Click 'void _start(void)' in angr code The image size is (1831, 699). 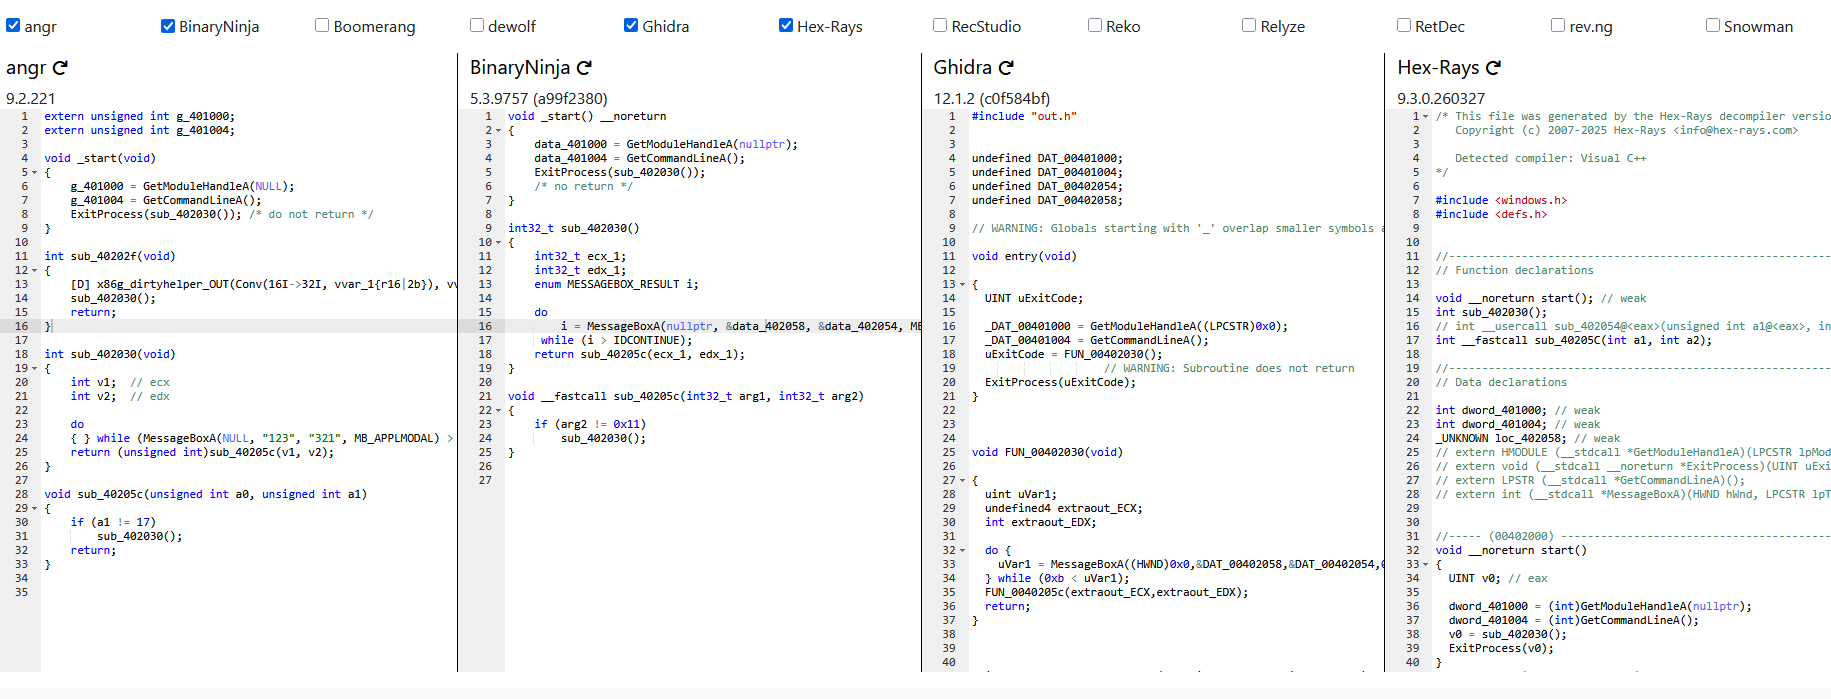pos(100,158)
